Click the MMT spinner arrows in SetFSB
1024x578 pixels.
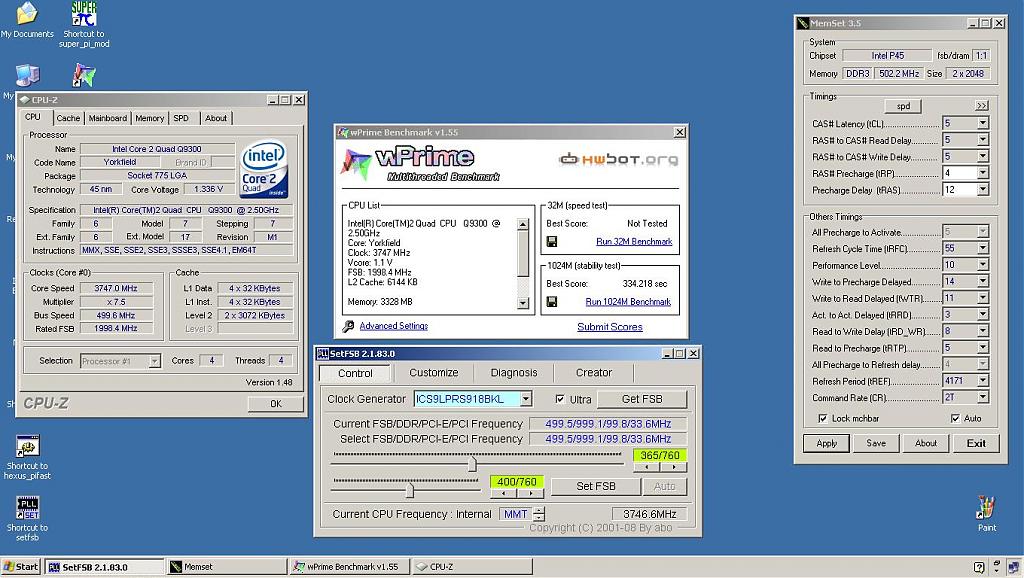pyautogui.click(x=539, y=514)
